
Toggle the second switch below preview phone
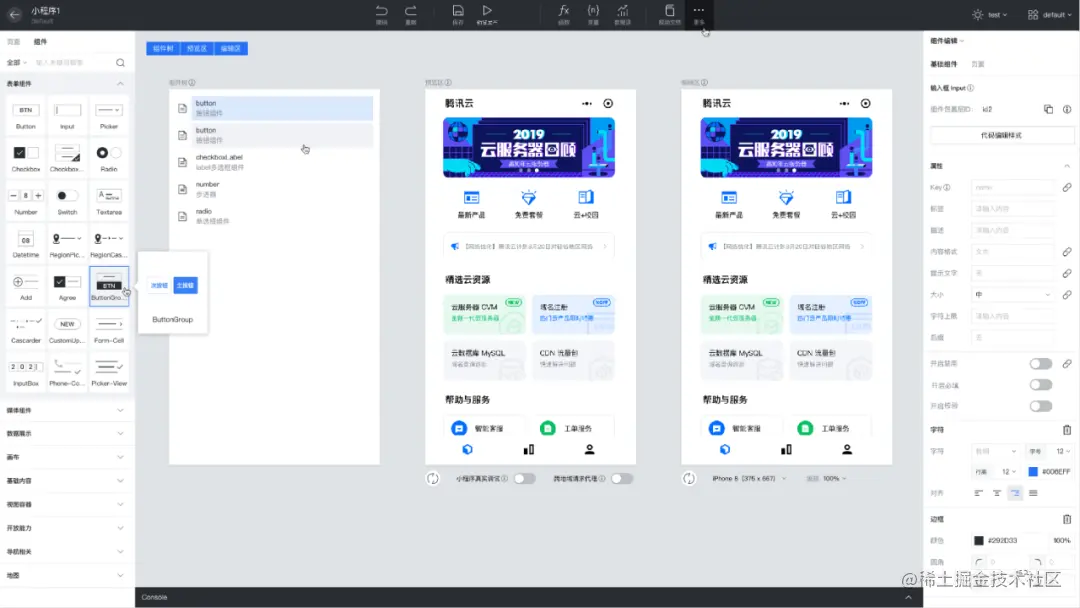(x=622, y=479)
